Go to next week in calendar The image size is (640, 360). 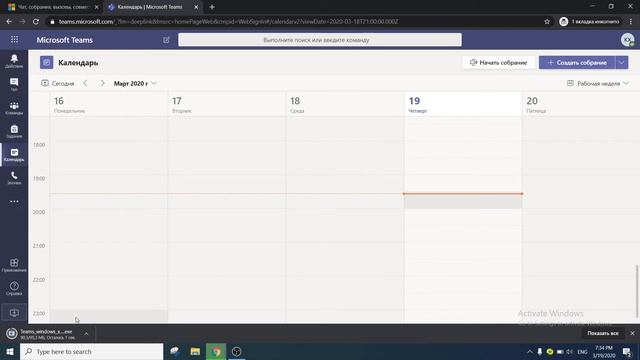coord(102,83)
